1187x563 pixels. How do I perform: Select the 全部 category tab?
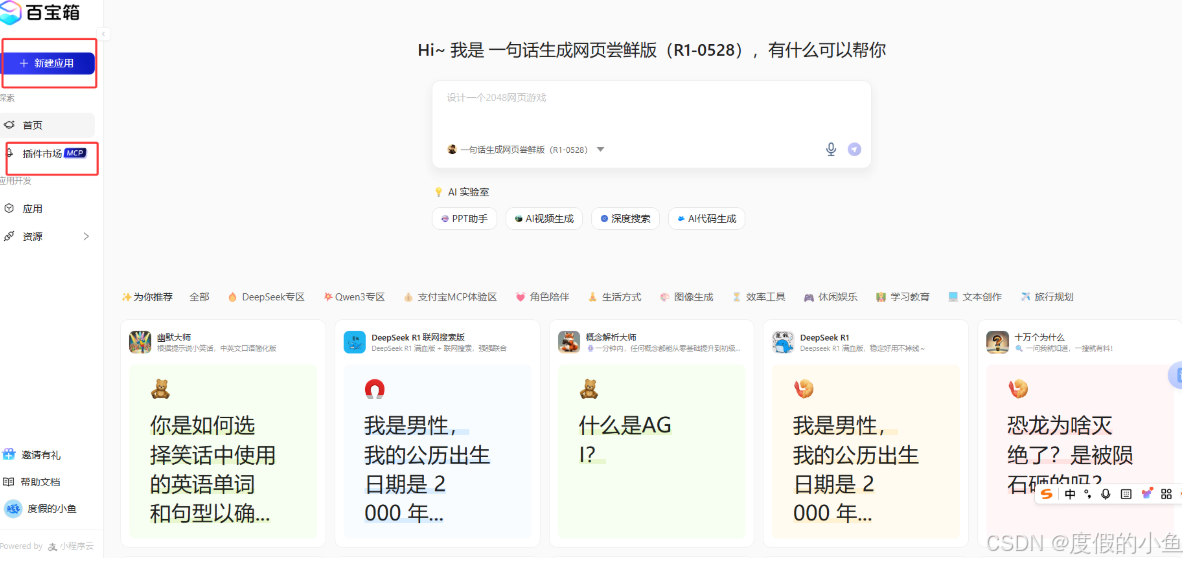tap(200, 297)
